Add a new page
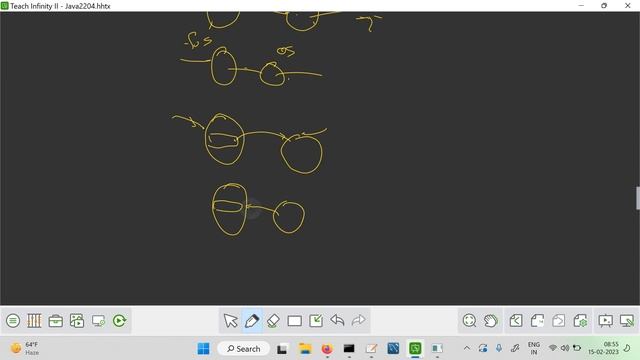Screen dimensions: 640x360 [537, 321]
